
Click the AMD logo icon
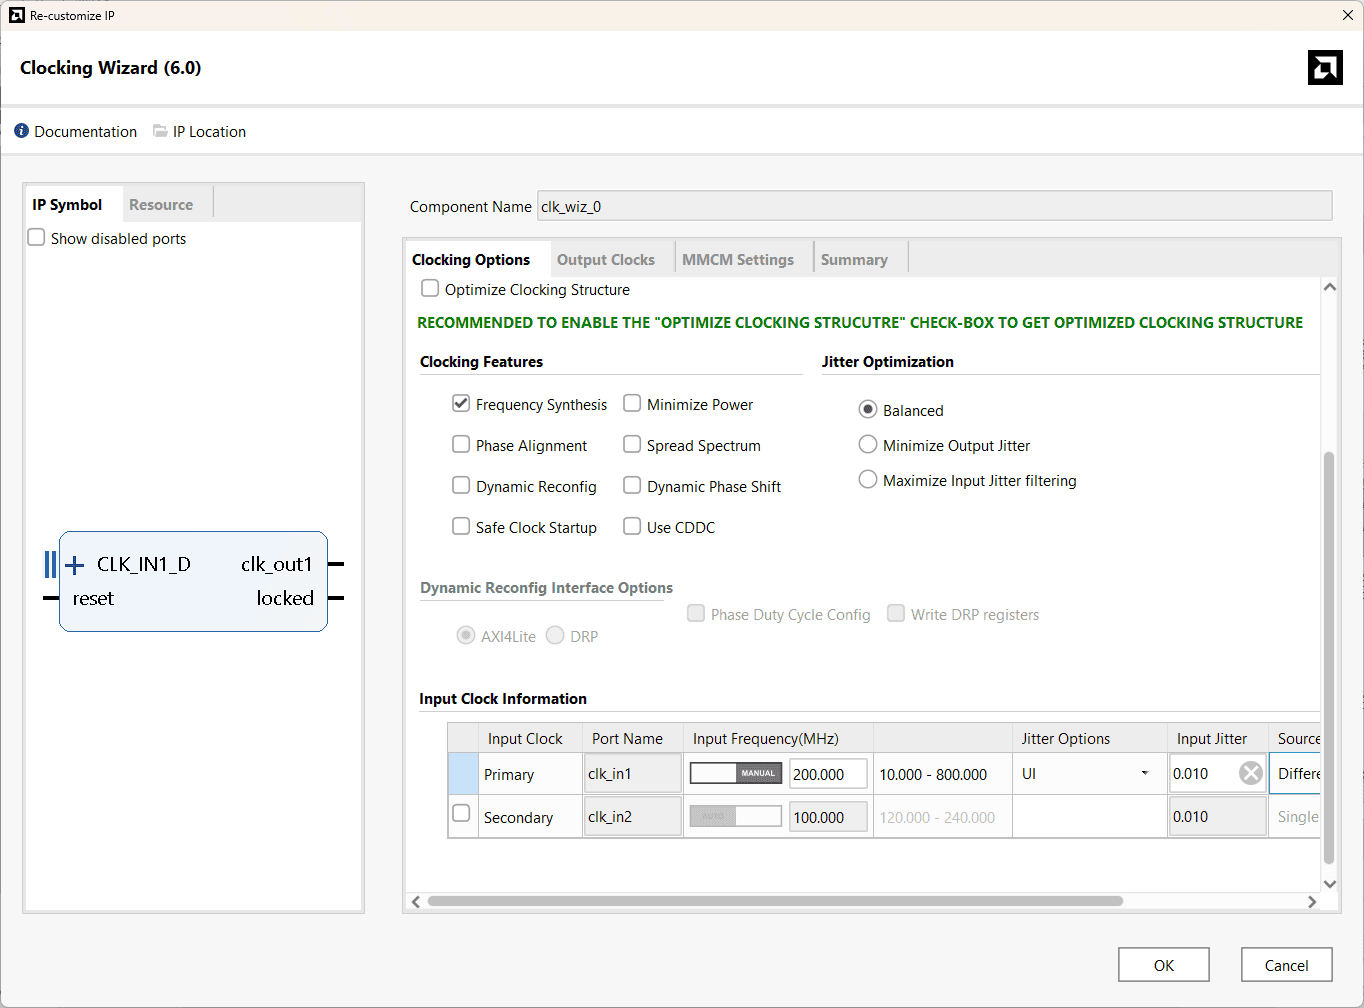click(1325, 68)
